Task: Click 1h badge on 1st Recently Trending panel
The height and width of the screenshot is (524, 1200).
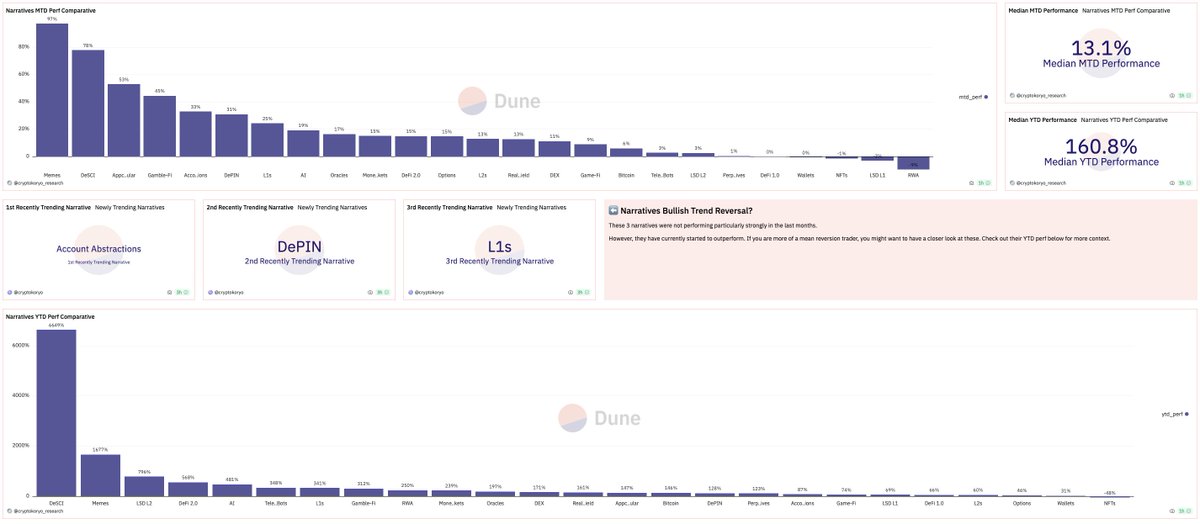Action: [181, 292]
